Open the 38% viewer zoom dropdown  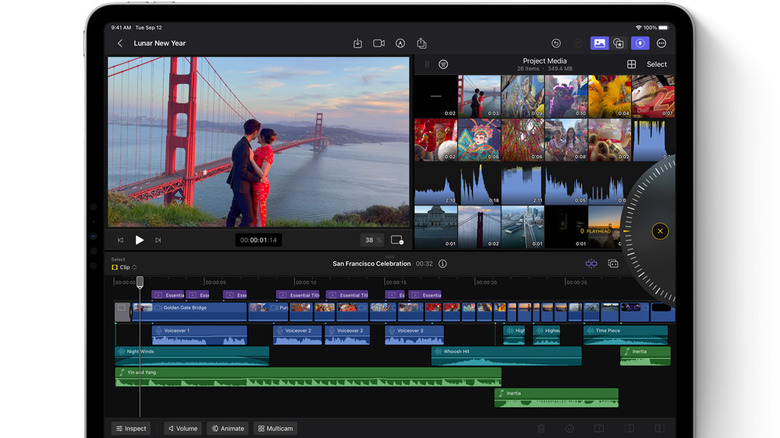[372, 240]
